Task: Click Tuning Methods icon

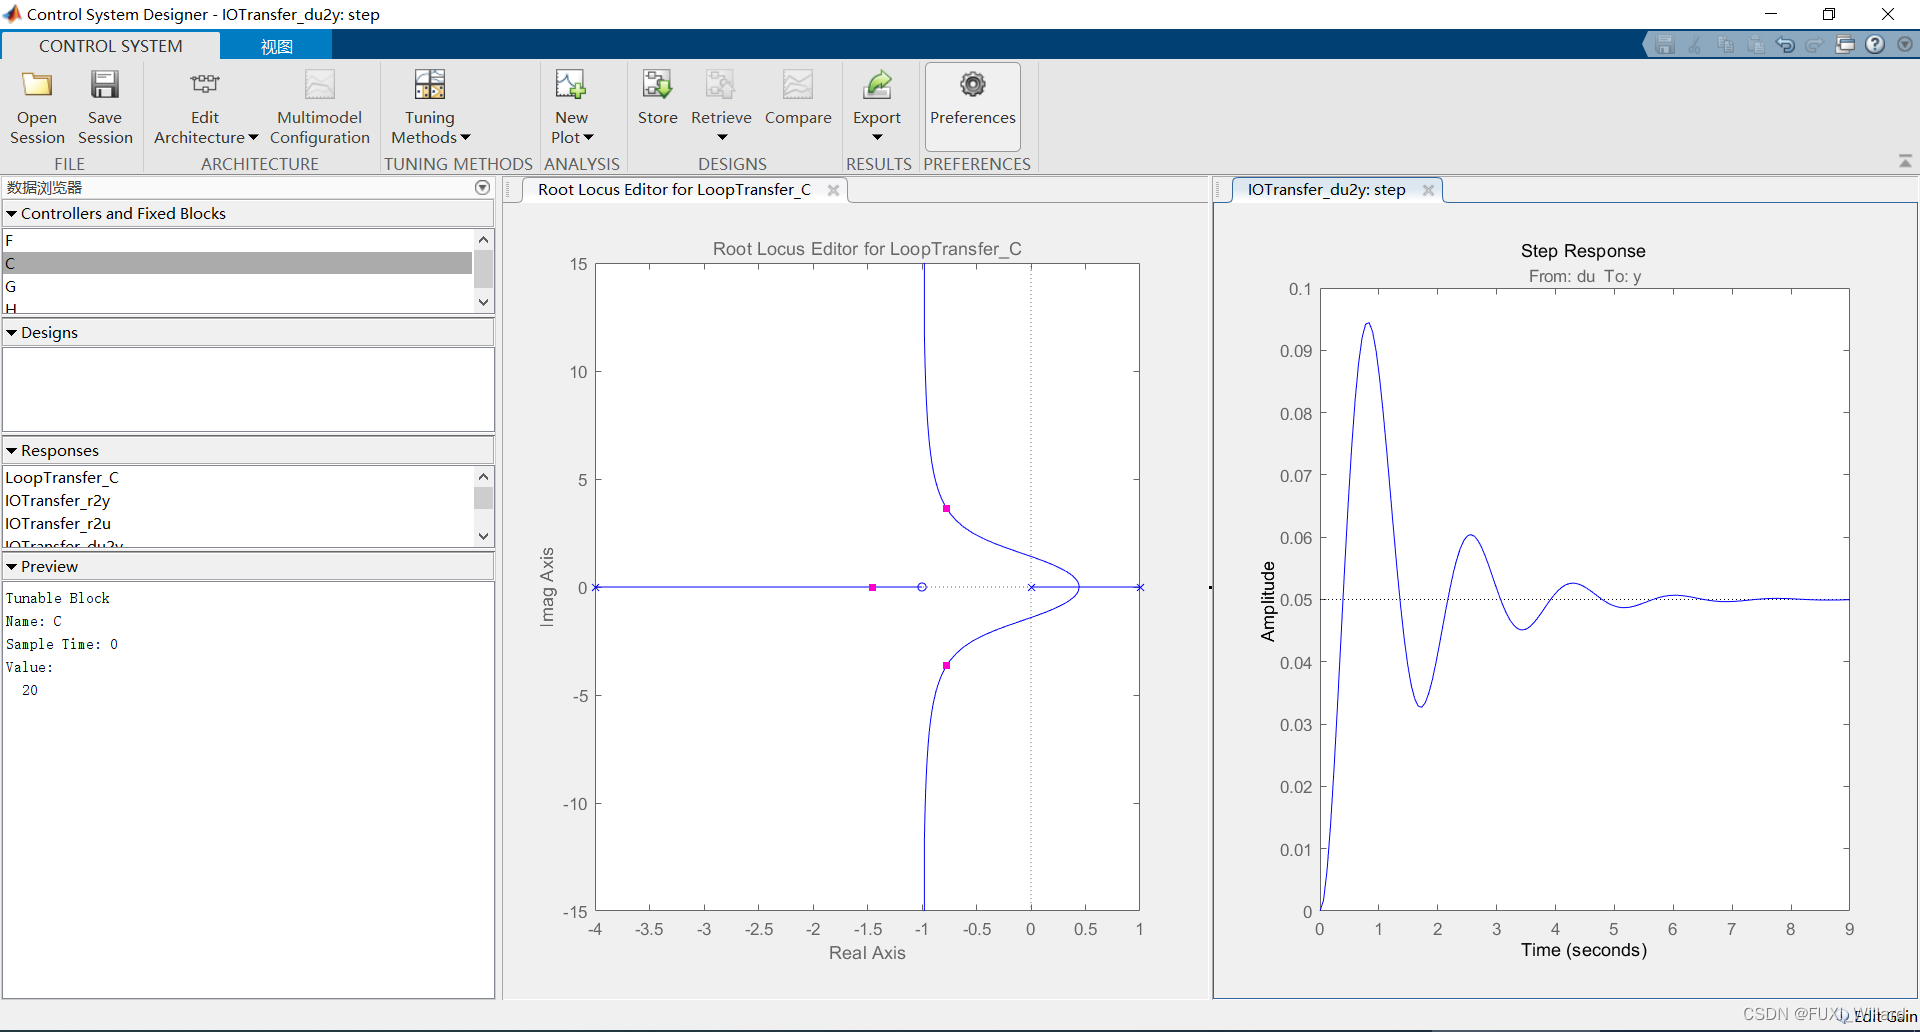Action: pos(430,85)
